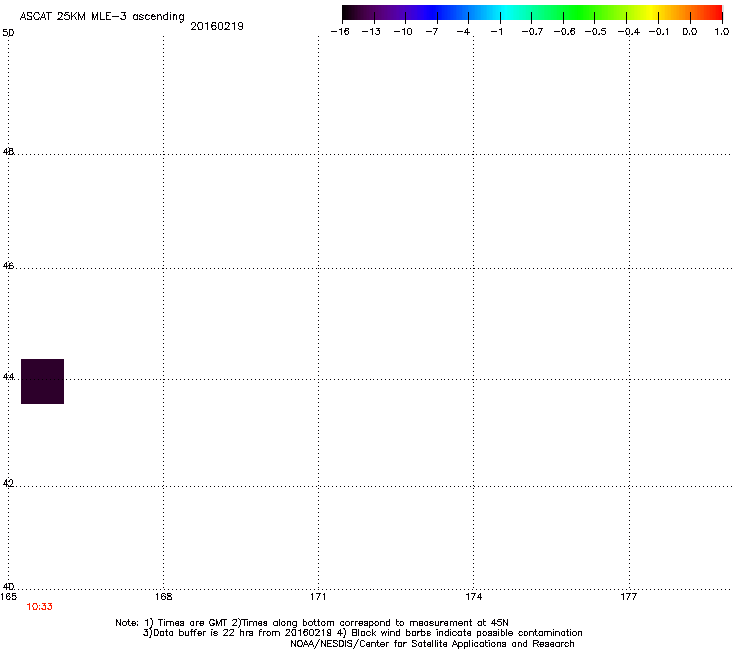The width and height of the screenshot is (740, 650).
Task: Click the 'Data buffer is 22 hrs' note
Action: 362,633
